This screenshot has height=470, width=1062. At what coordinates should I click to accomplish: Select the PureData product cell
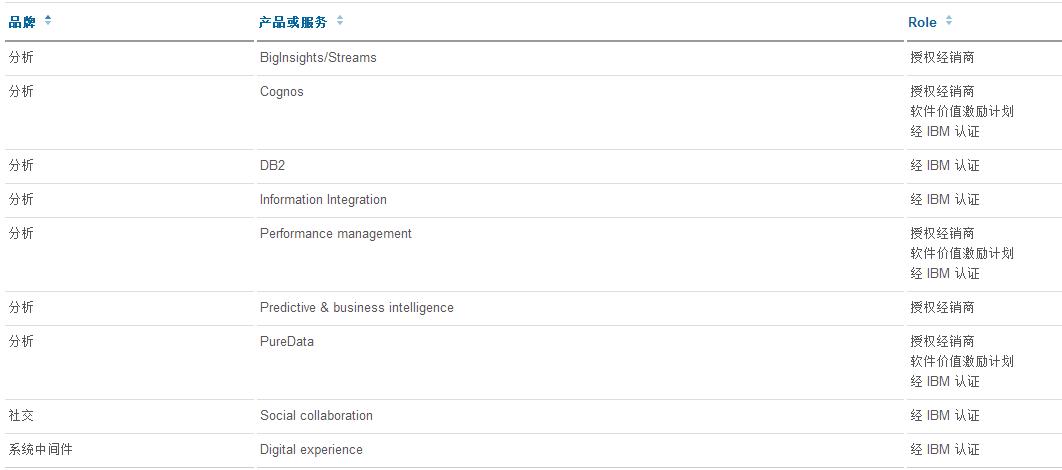point(287,342)
